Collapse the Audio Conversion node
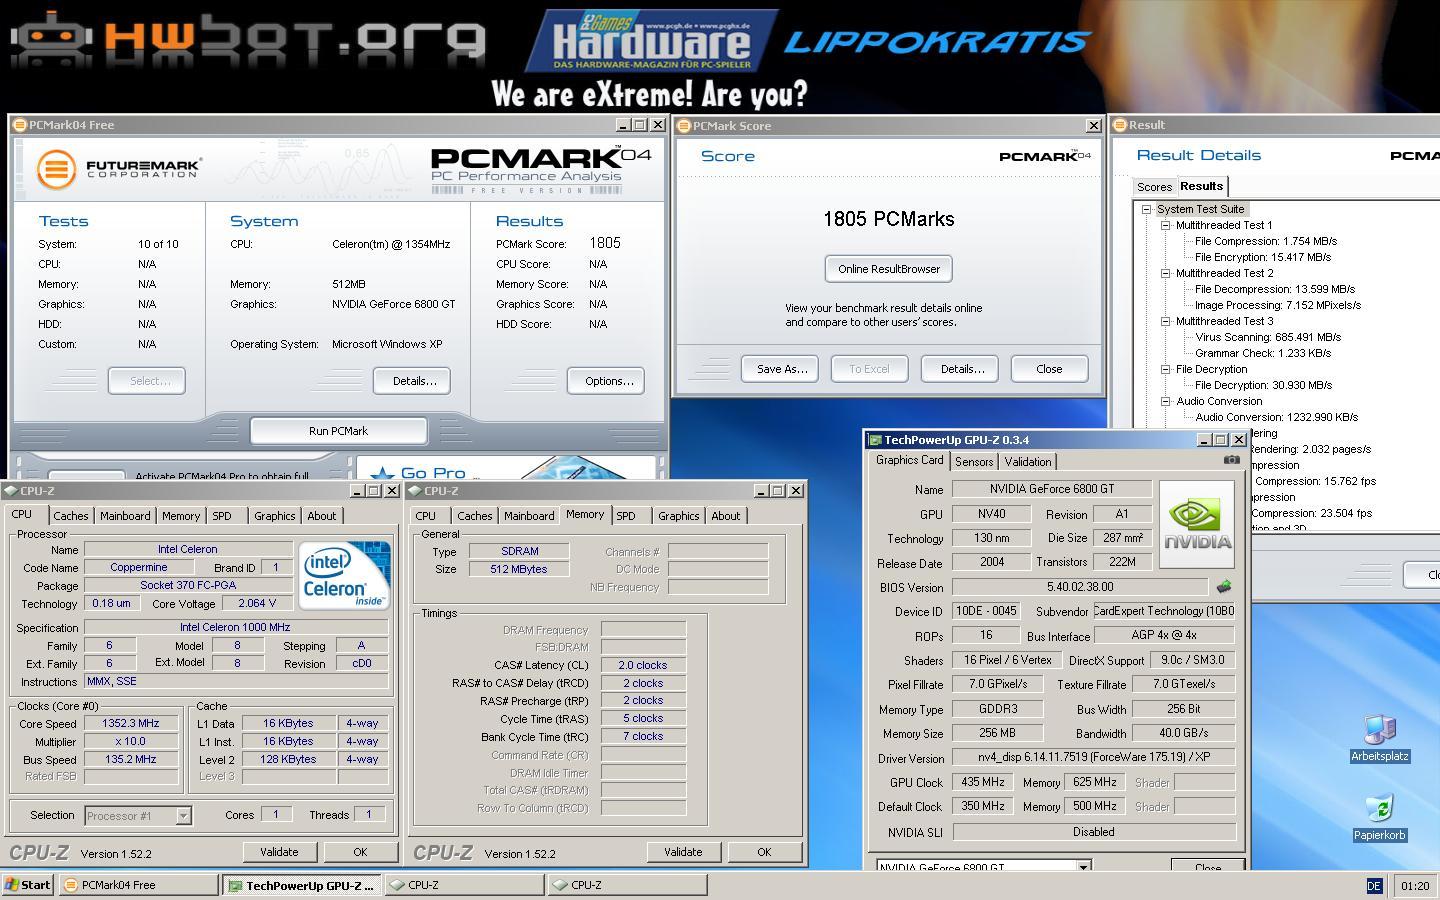1440x900 pixels. (1166, 401)
